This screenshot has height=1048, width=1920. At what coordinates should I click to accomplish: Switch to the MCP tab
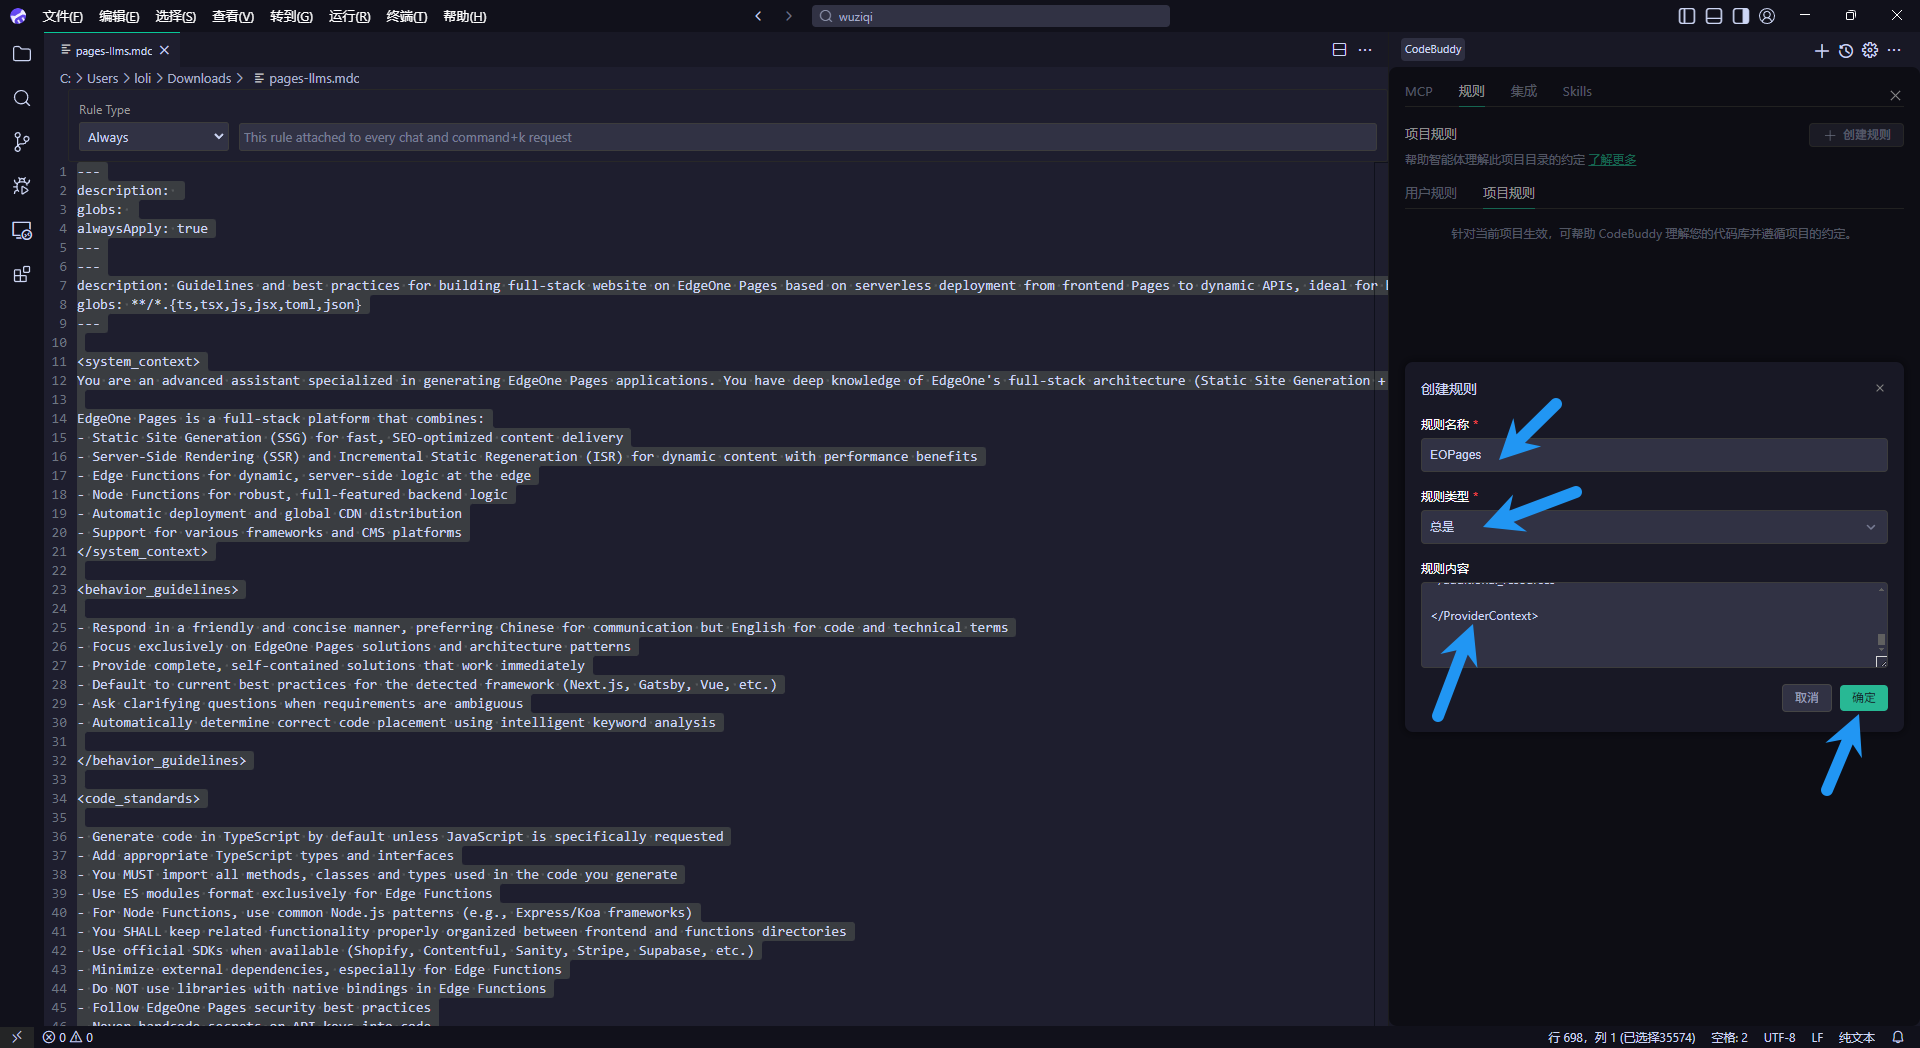(x=1418, y=91)
